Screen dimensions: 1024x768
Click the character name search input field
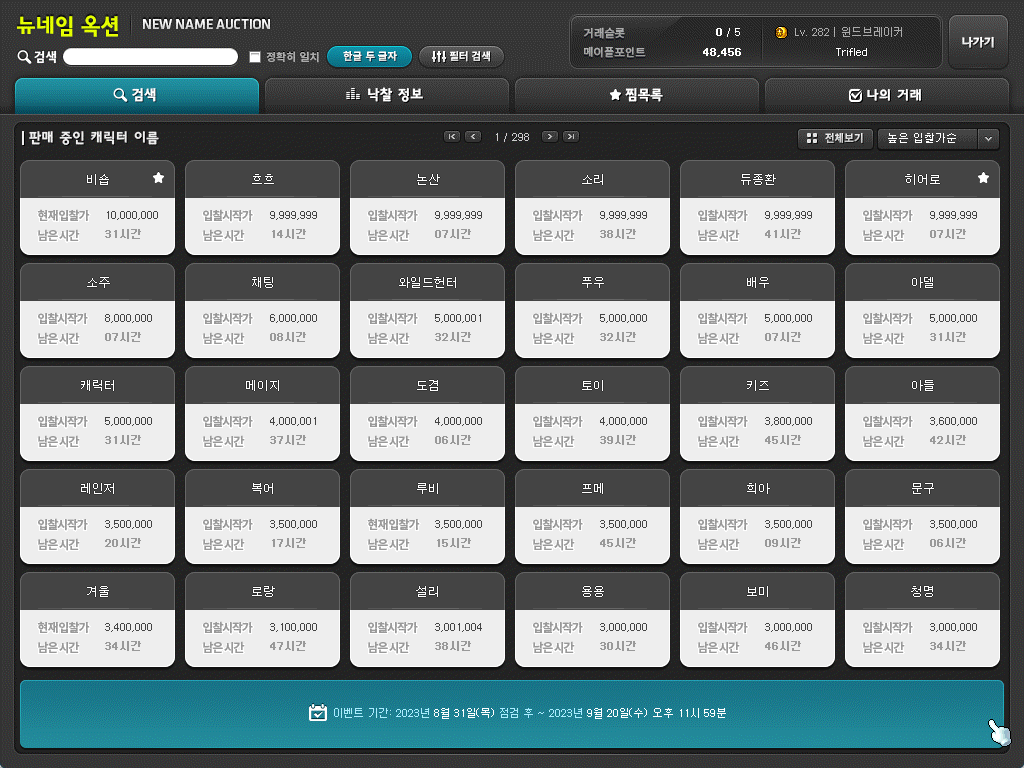pos(150,57)
